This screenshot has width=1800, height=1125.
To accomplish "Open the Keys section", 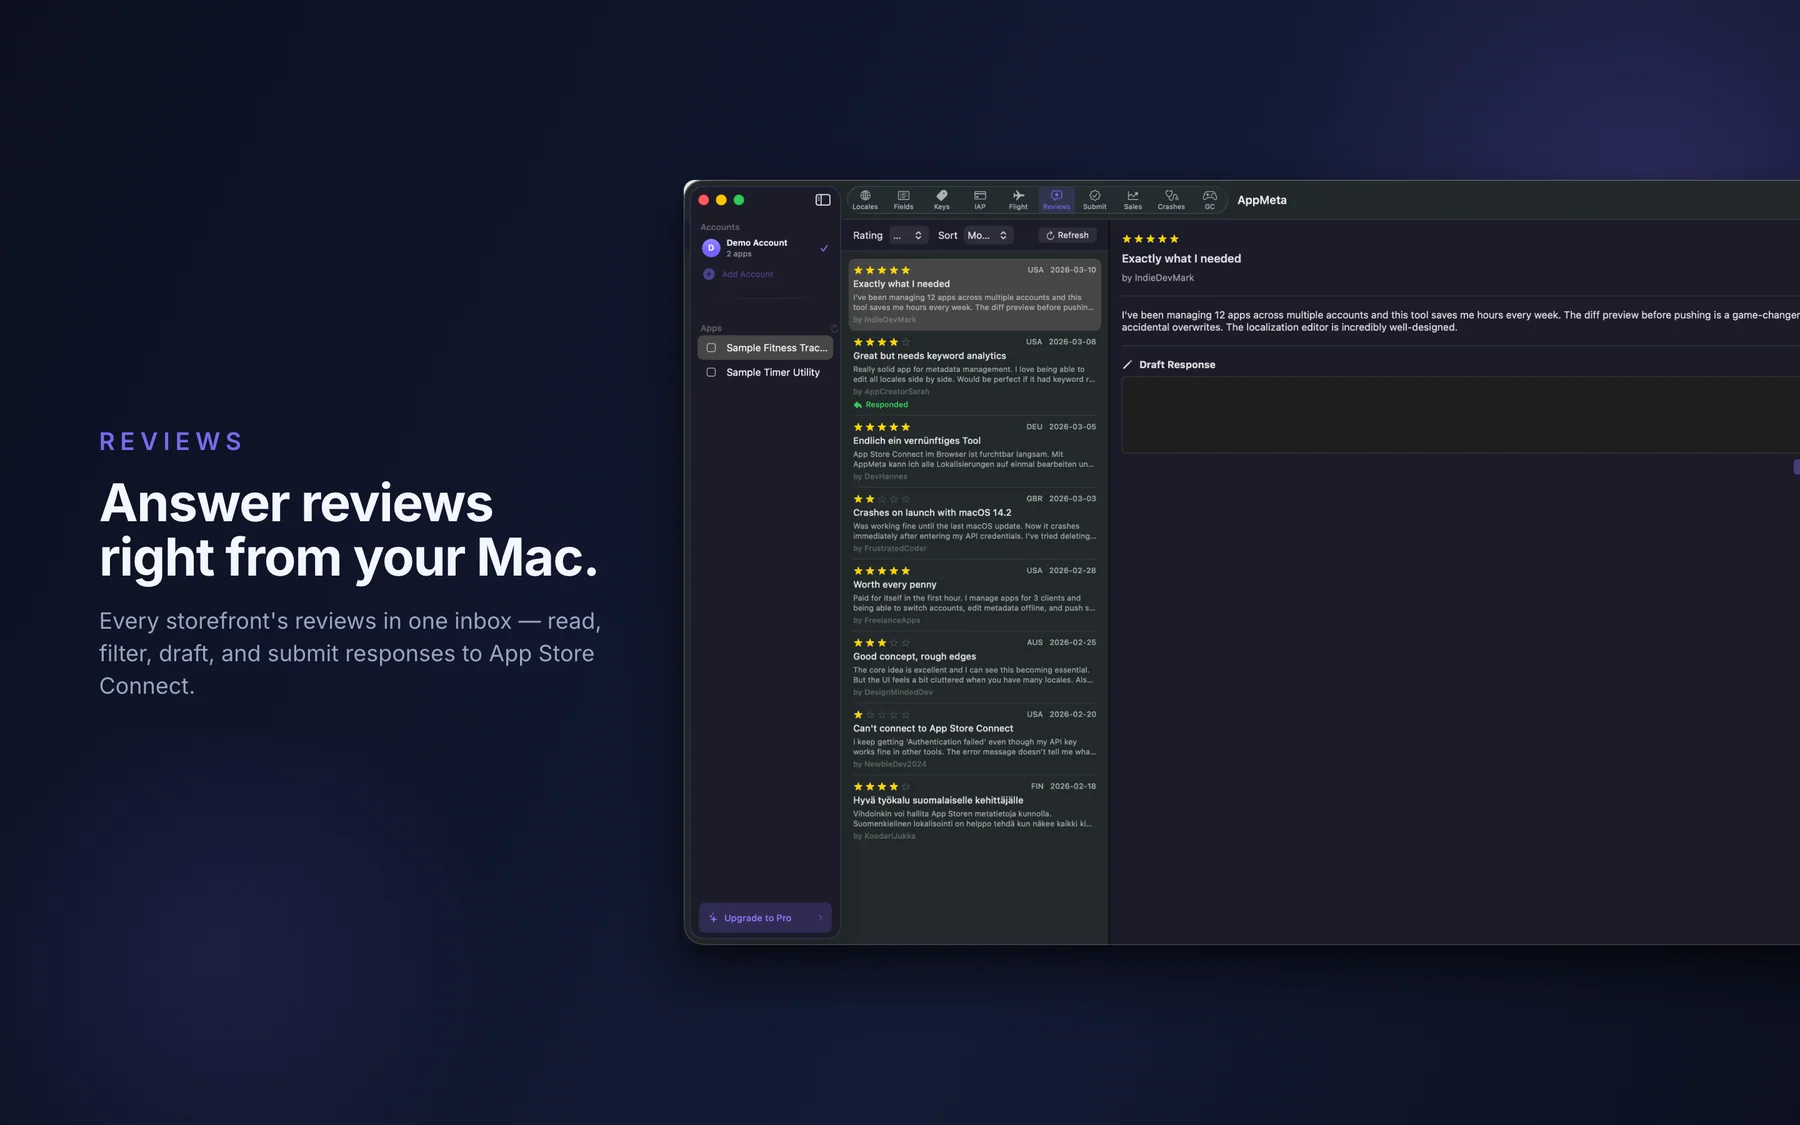I will (x=941, y=200).
